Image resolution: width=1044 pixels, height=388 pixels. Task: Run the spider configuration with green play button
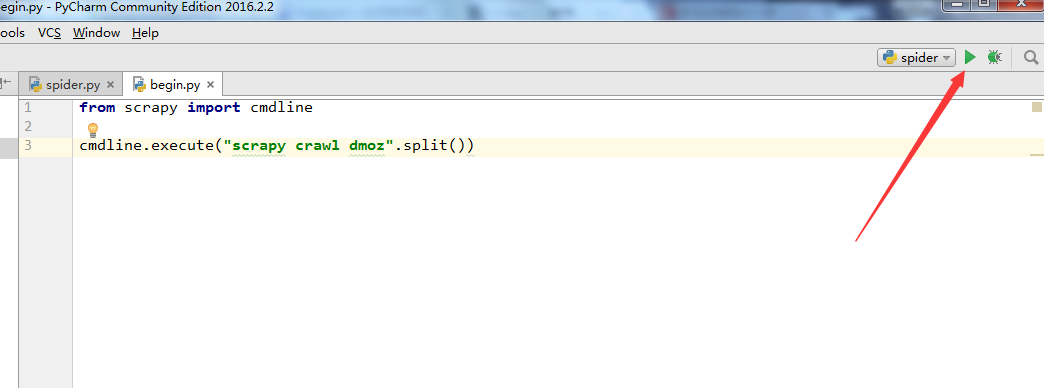point(970,58)
